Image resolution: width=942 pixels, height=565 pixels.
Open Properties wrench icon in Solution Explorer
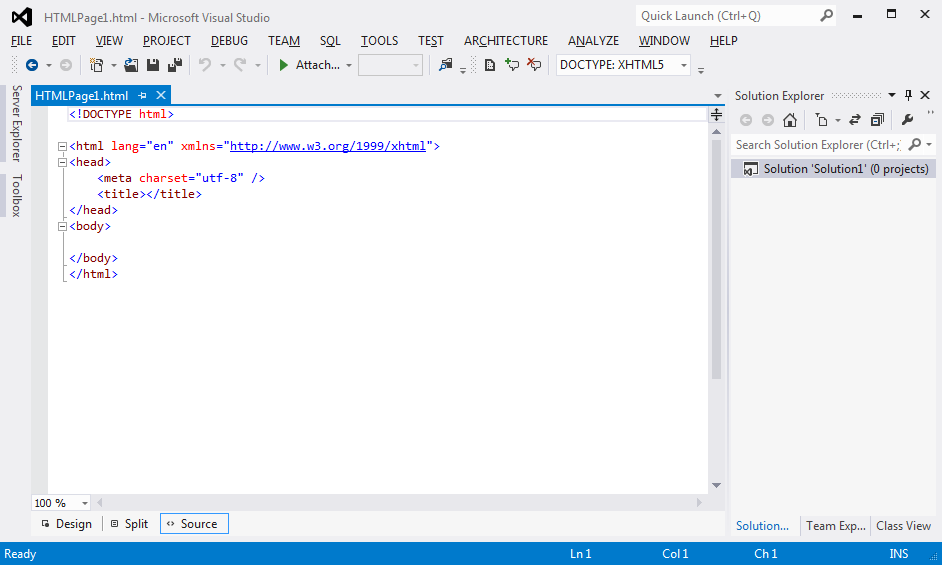click(908, 120)
